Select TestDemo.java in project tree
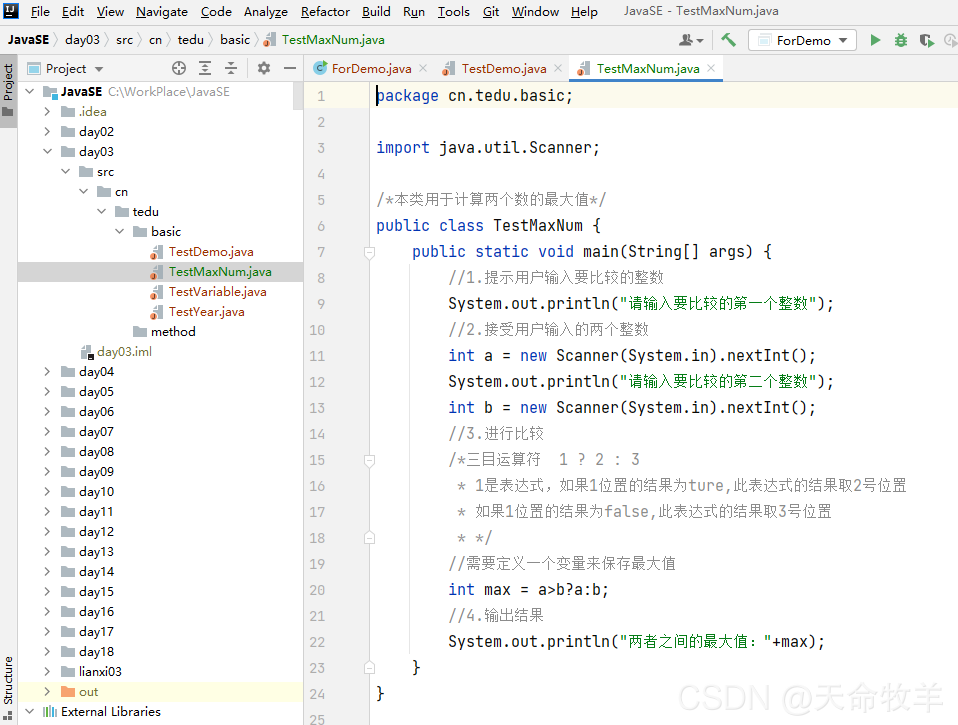958x725 pixels. pyautogui.click(x=211, y=252)
